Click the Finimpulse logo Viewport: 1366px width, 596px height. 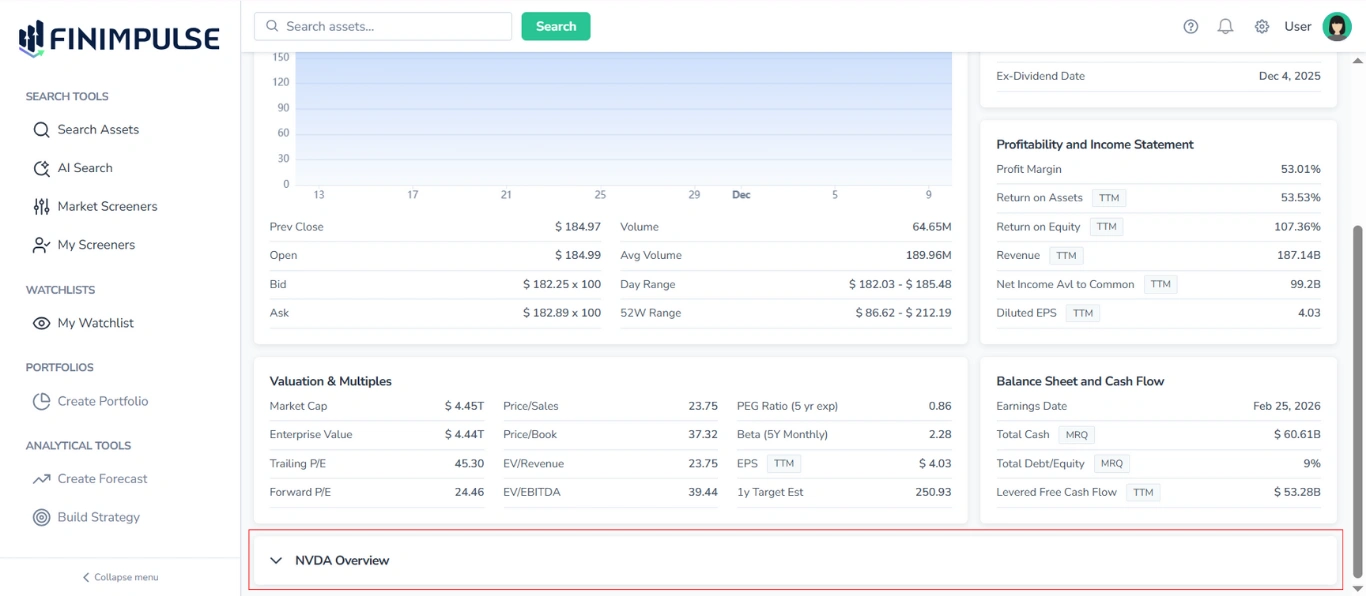(x=117, y=38)
